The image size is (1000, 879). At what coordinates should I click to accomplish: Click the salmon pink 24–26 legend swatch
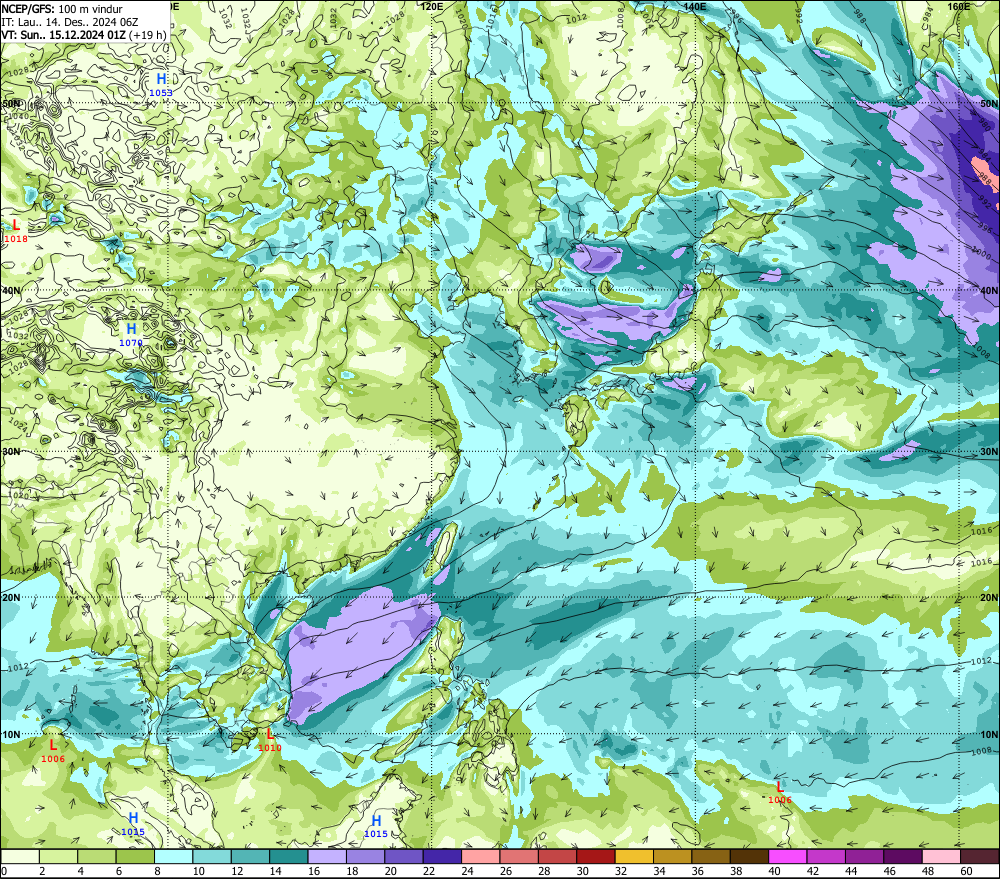(481, 856)
